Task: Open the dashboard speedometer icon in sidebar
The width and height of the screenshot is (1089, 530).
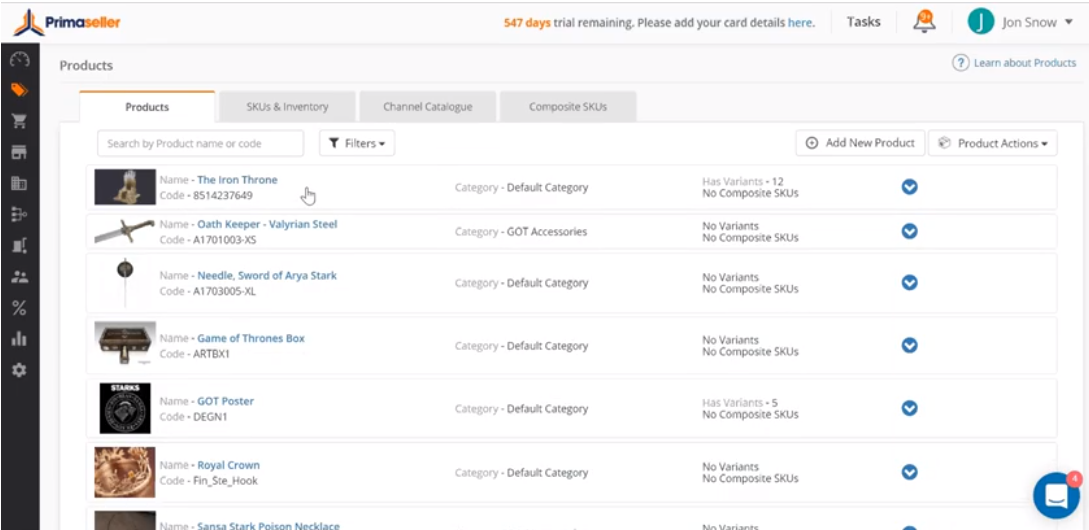Action: tap(19, 60)
